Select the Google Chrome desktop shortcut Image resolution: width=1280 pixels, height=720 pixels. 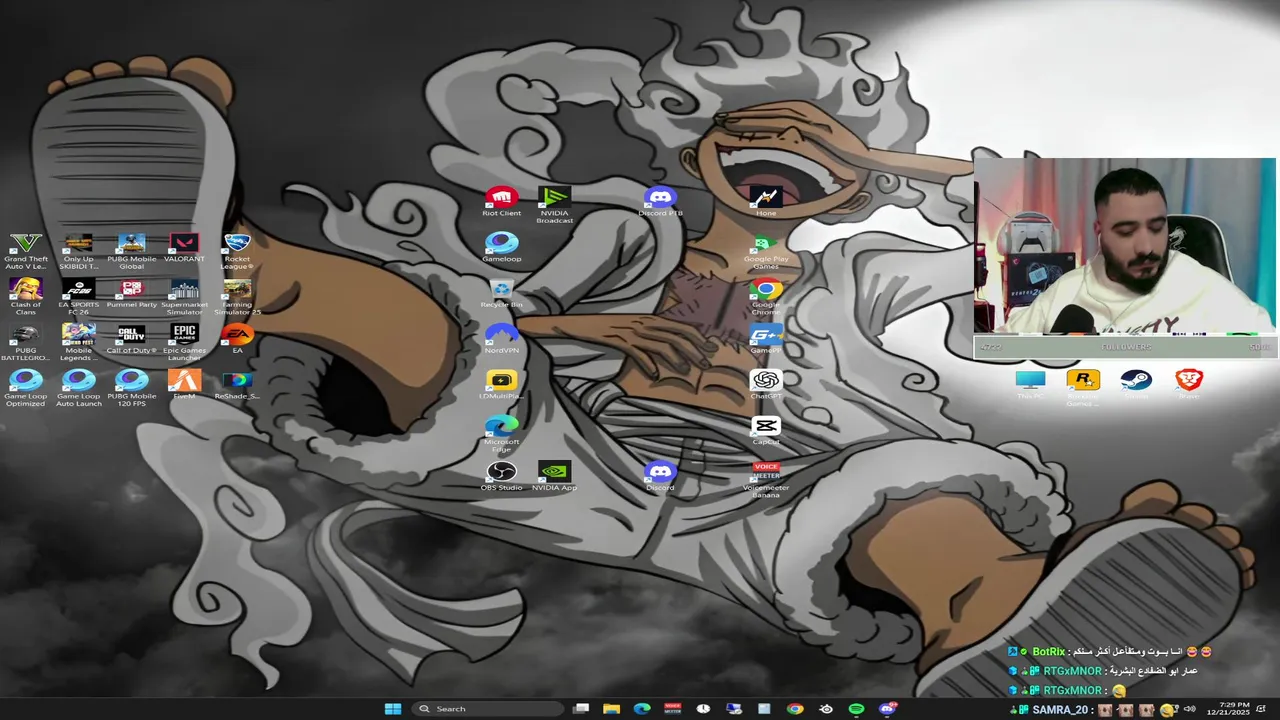point(766,297)
